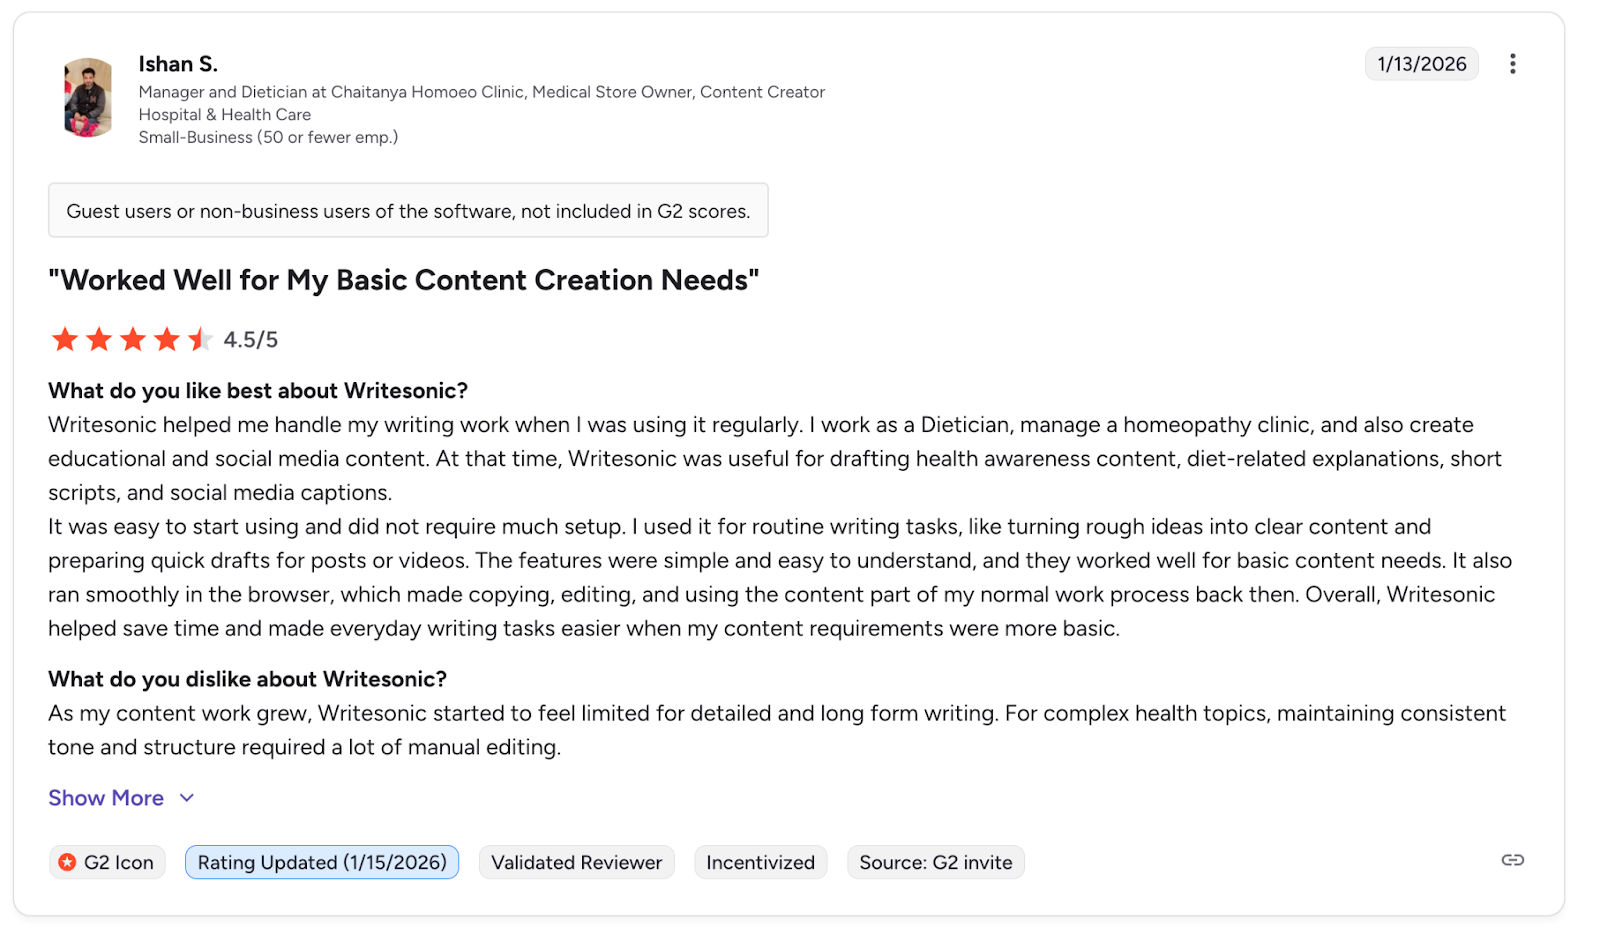Click the first orange rating star
The width and height of the screenshot is (1600, 942).
(65, 340)
